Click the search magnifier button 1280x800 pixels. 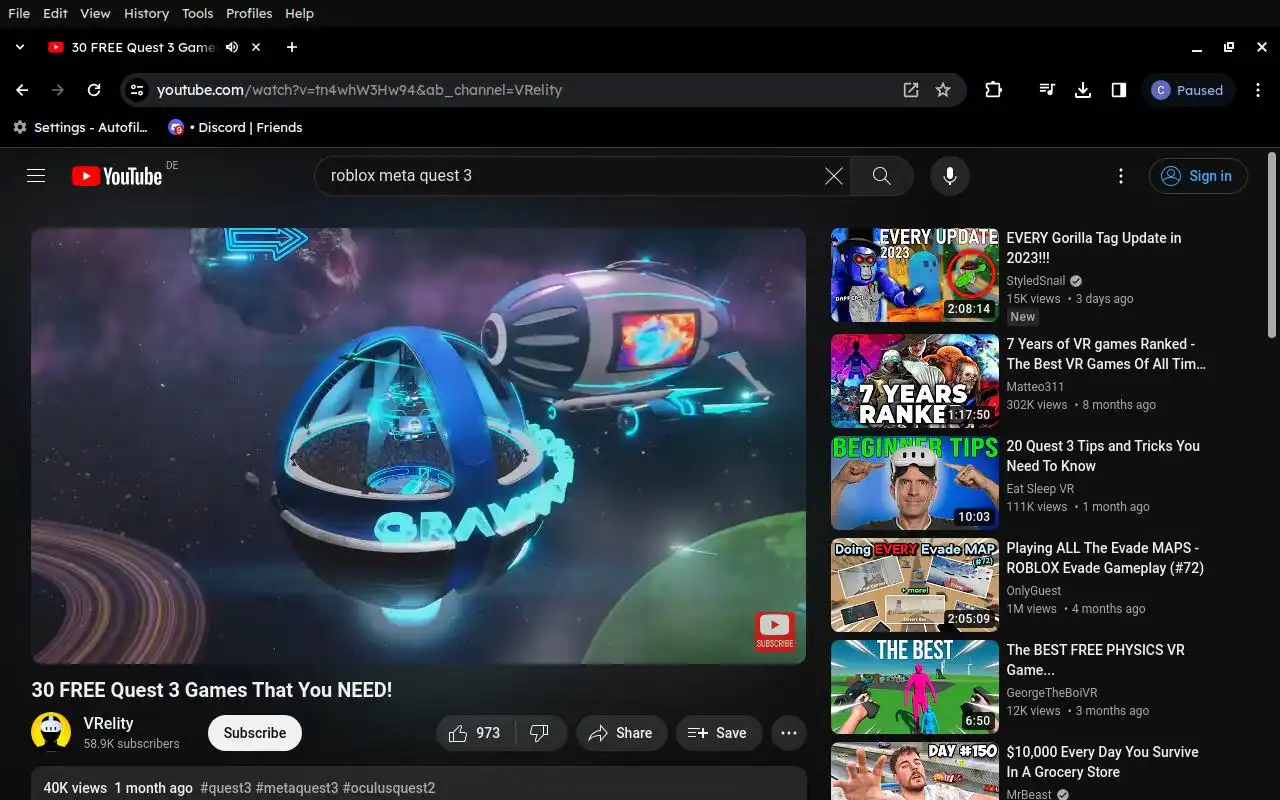tap(882, 176)
